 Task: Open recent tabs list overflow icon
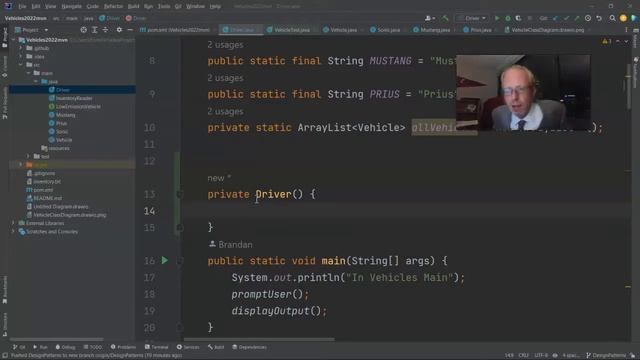626,30
